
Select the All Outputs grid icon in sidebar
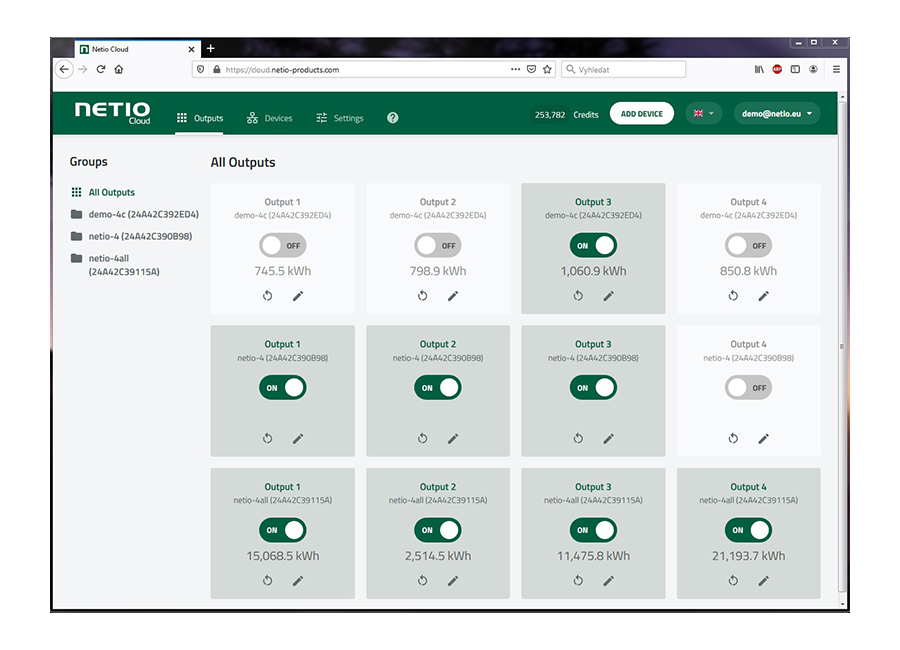(78, 192)
